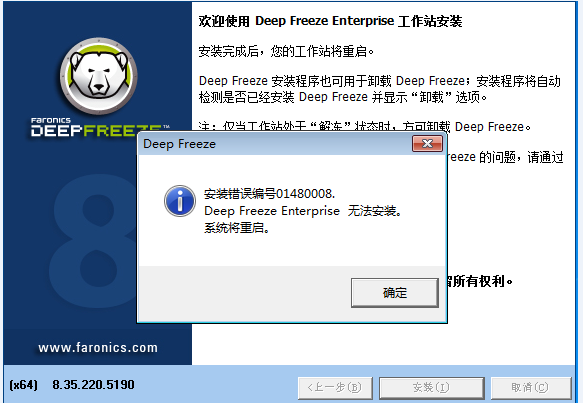Click the 所有权利 copyright text
583x403 pixels.
click(480, 281)
